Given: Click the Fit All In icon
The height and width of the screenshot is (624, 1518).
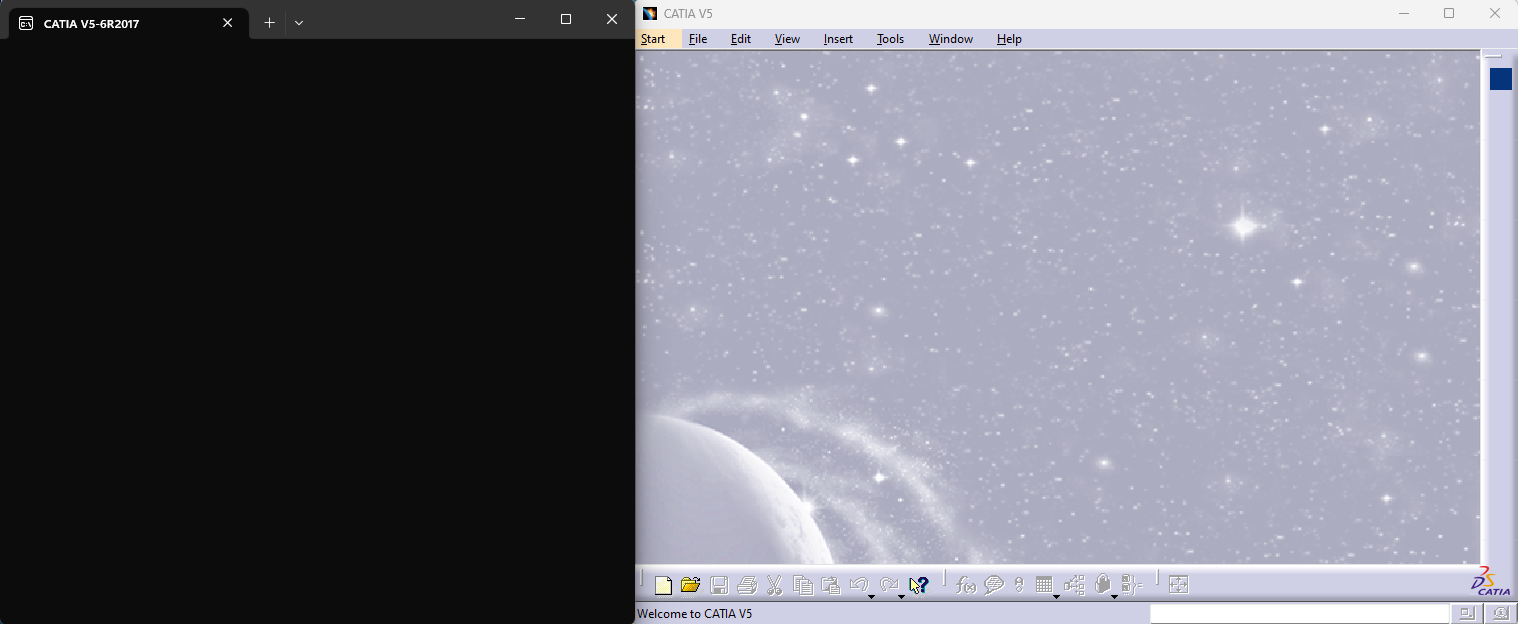Looking at the screenshot, I should (1179, 585).
